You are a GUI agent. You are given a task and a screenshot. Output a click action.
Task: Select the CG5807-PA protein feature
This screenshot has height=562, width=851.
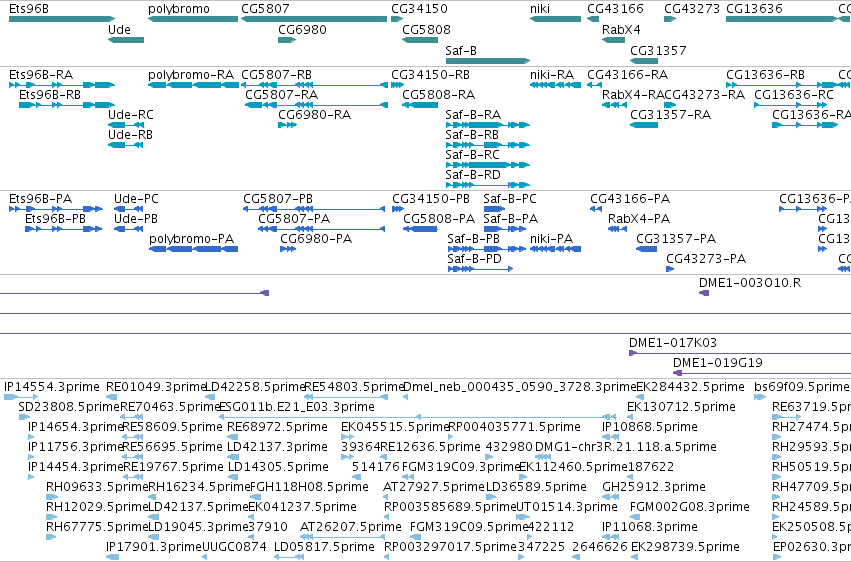tap(322, 229)
